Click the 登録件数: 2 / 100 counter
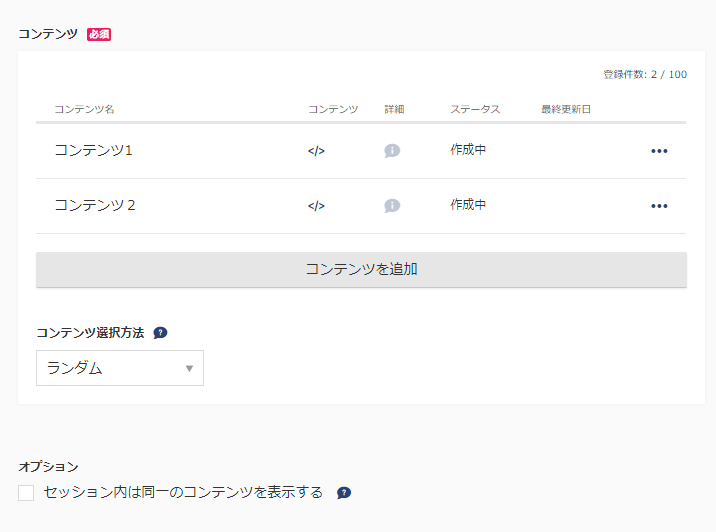This screenshot has width=716, height=532. click(645, 74)
